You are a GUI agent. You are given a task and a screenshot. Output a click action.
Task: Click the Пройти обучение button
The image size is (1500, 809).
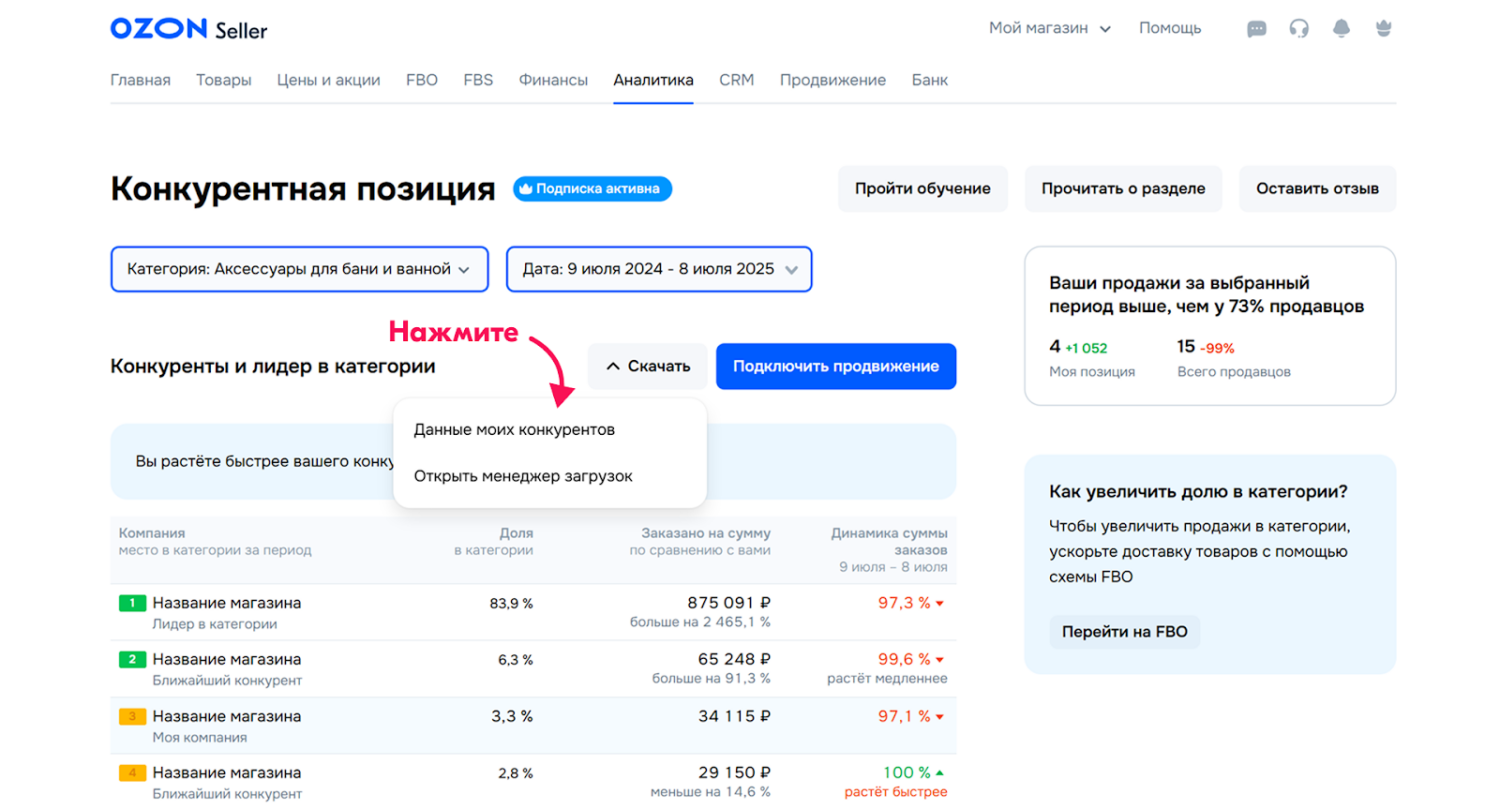click(x=922, y=188)
